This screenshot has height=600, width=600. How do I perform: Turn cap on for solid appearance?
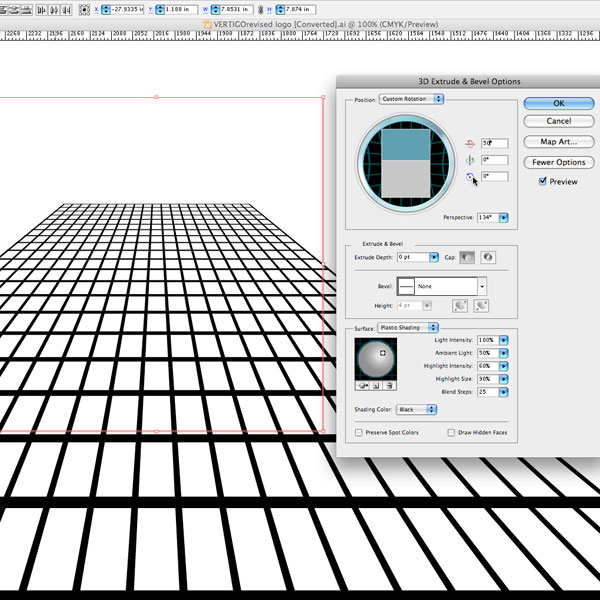click(466, 257)
